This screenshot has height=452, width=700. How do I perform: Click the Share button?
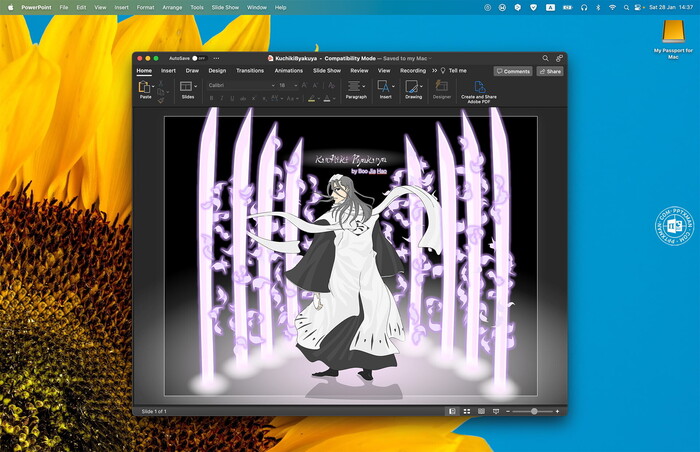click(550, 71)
